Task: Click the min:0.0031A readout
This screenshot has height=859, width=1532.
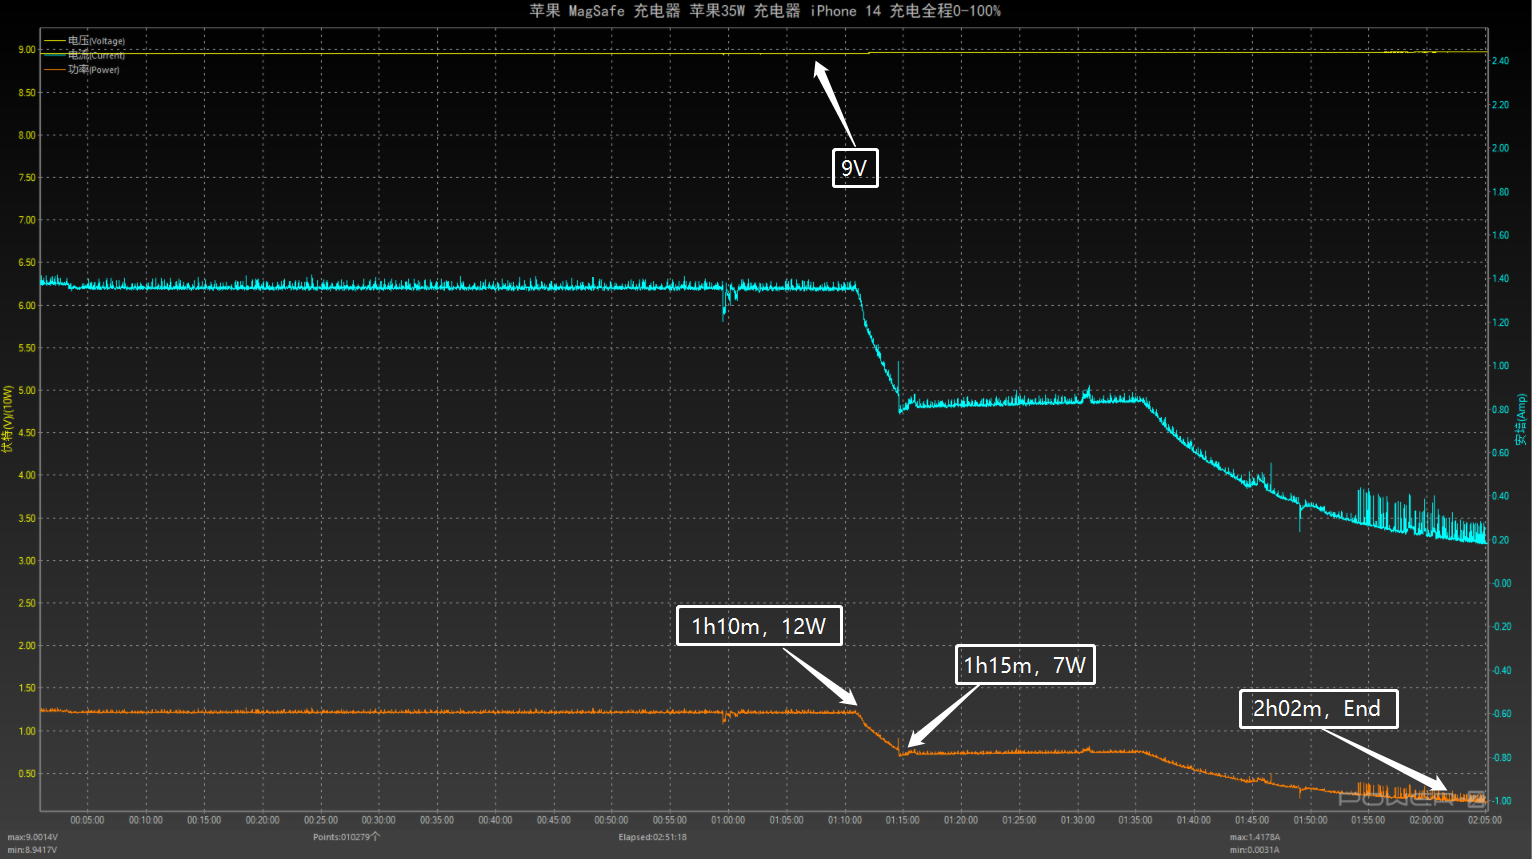Action: pyautogui.click(x=1254, y=850)
